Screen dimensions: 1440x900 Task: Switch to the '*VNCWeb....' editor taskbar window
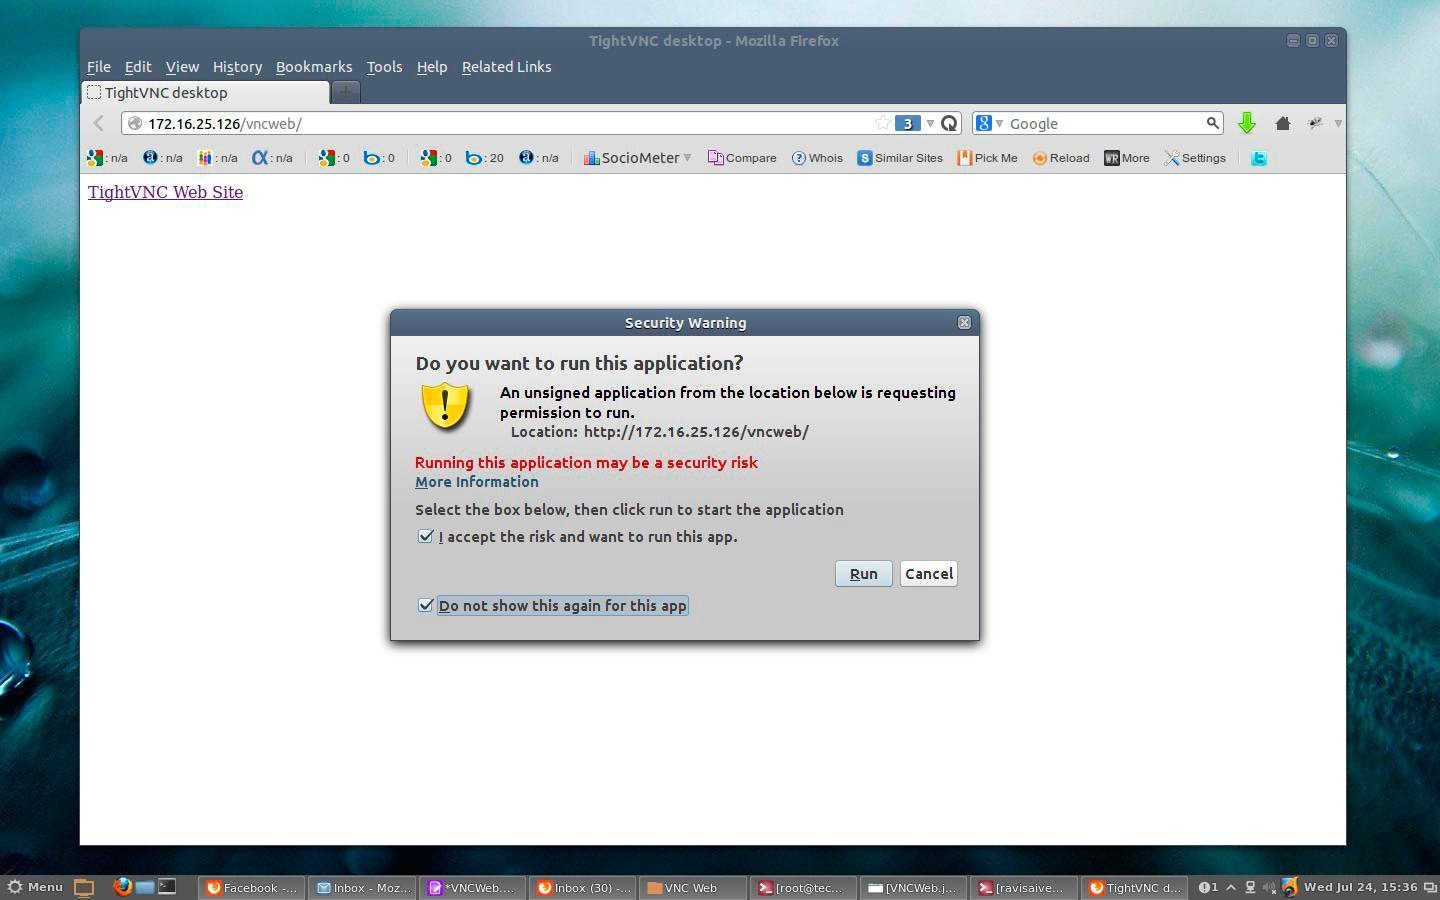(x=472, y=887)
